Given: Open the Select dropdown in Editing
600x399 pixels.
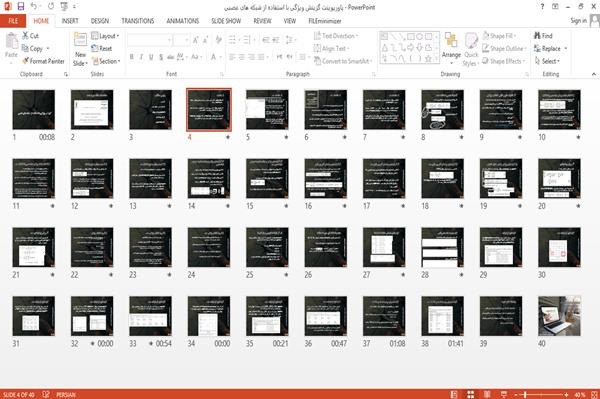Looking at the screenshot, I should (547, 61).
